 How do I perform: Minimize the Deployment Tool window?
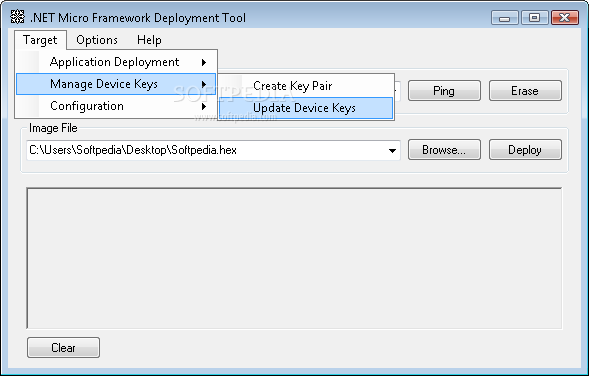click(x=504, y=18)
